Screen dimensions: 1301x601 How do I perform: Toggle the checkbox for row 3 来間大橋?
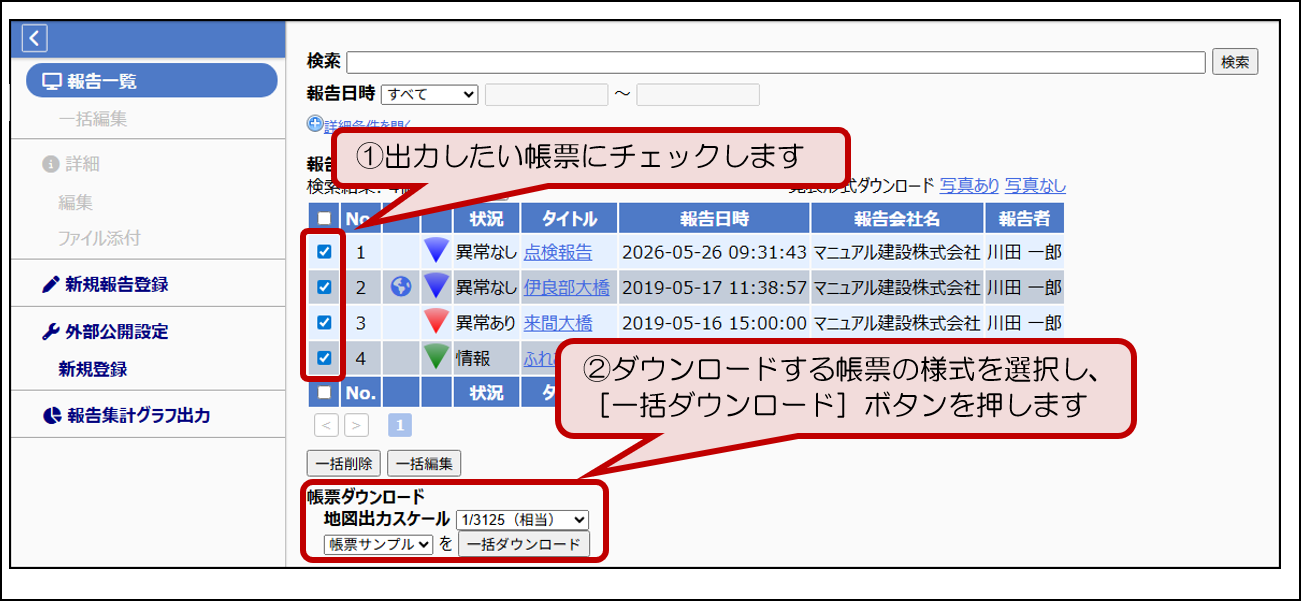tap(324, 322)
